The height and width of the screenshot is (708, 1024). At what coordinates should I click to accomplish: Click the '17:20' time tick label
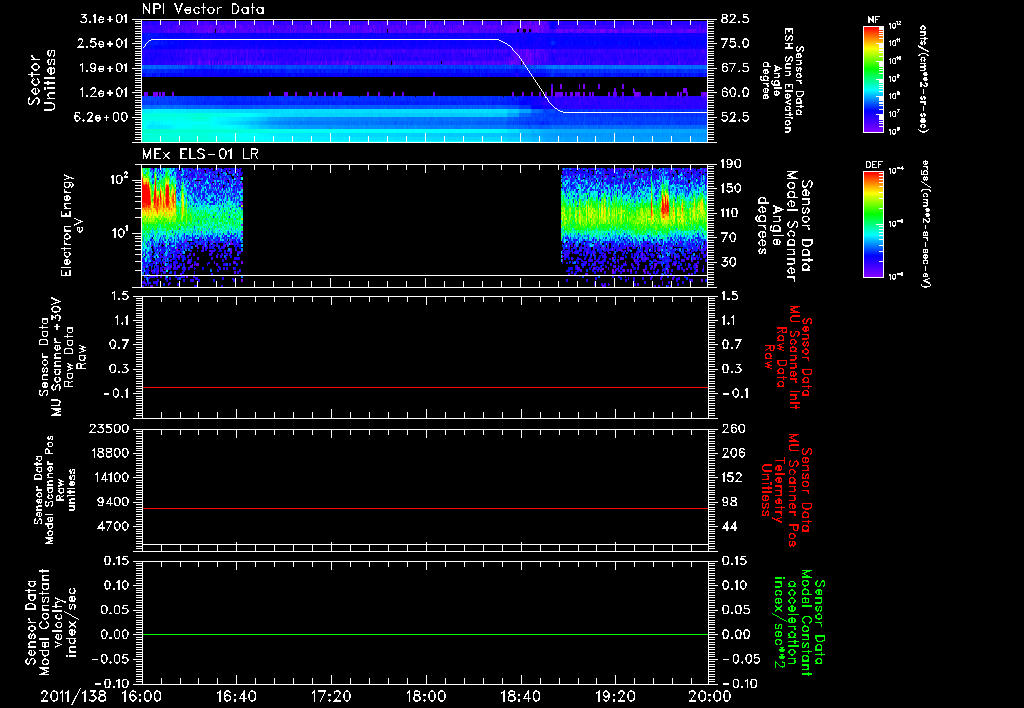331,696
